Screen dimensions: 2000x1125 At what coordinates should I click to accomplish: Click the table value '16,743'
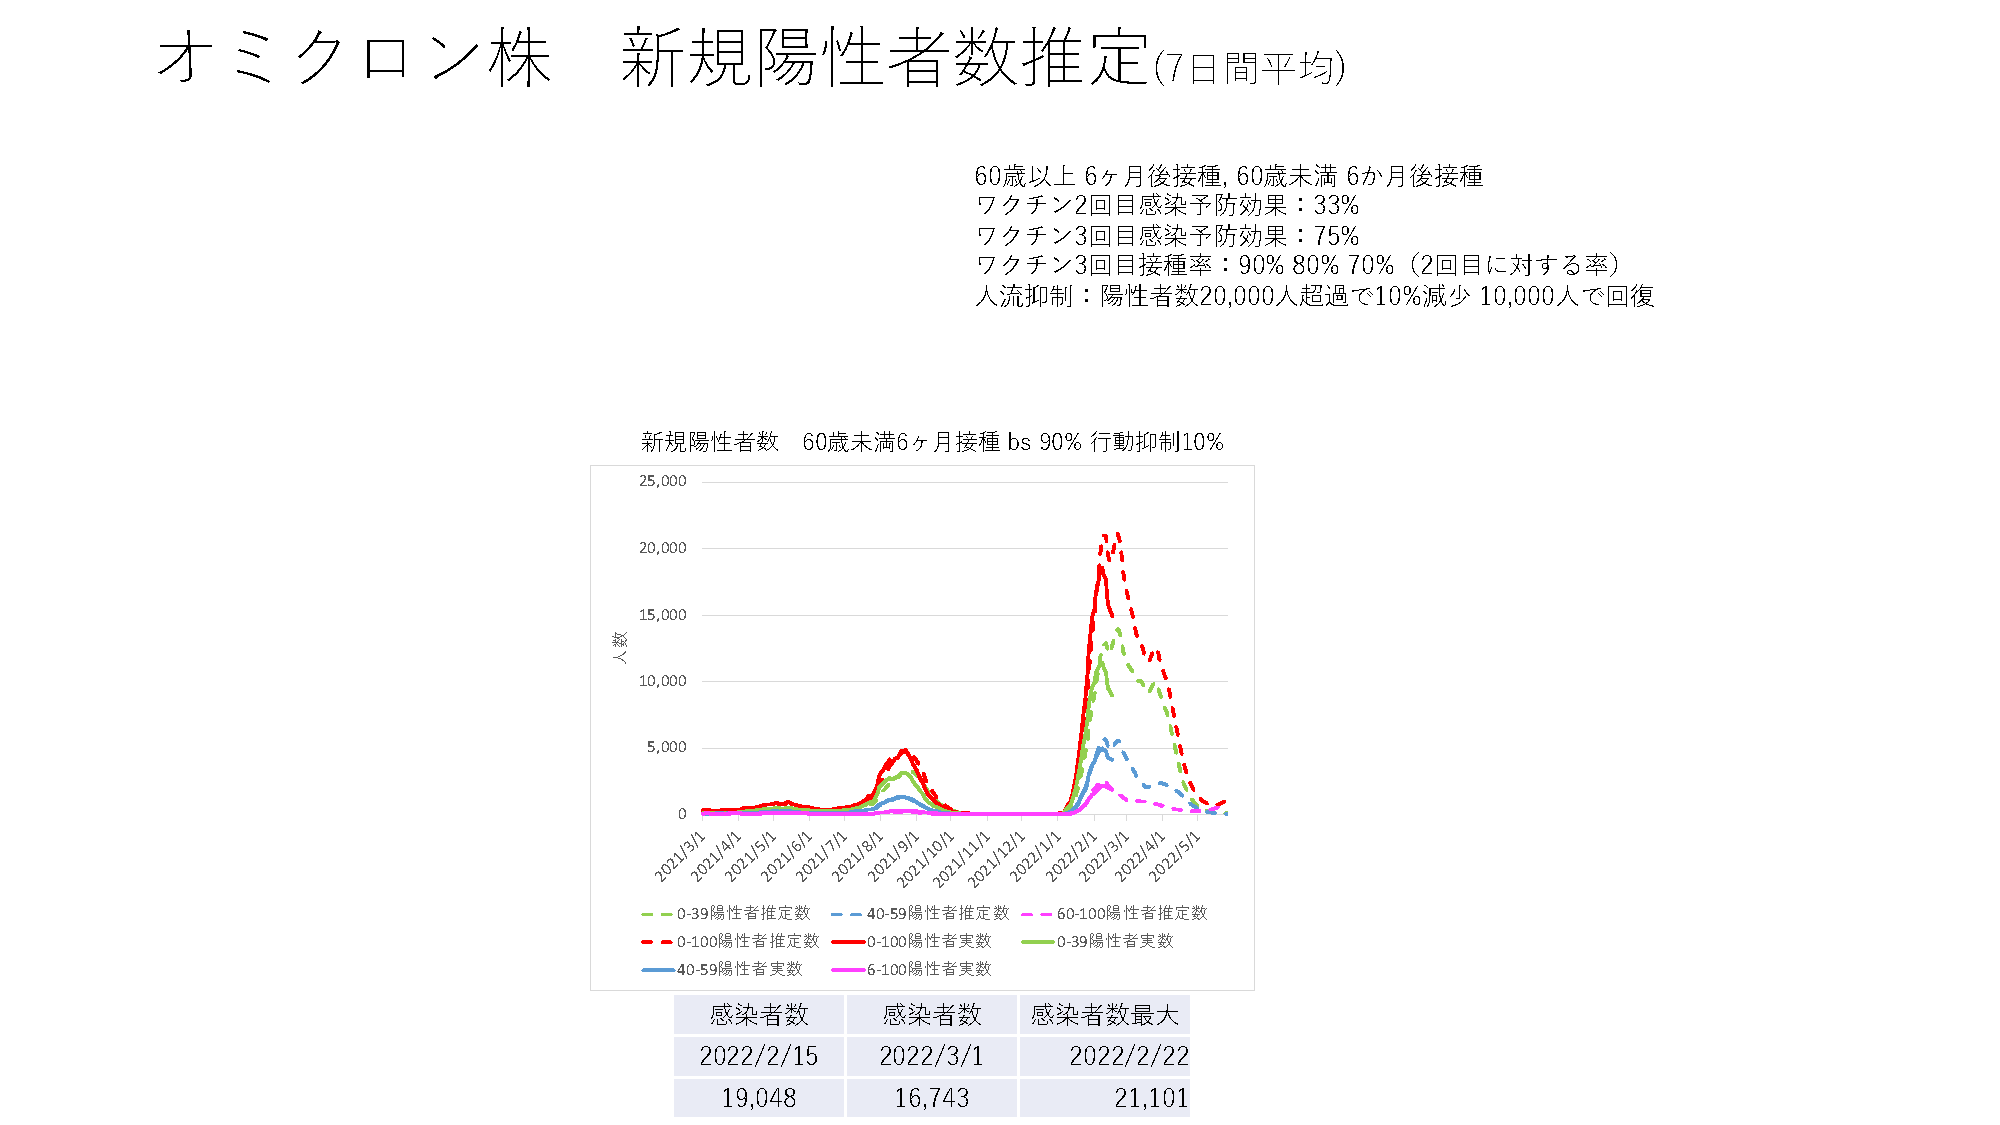(932, 1098)
